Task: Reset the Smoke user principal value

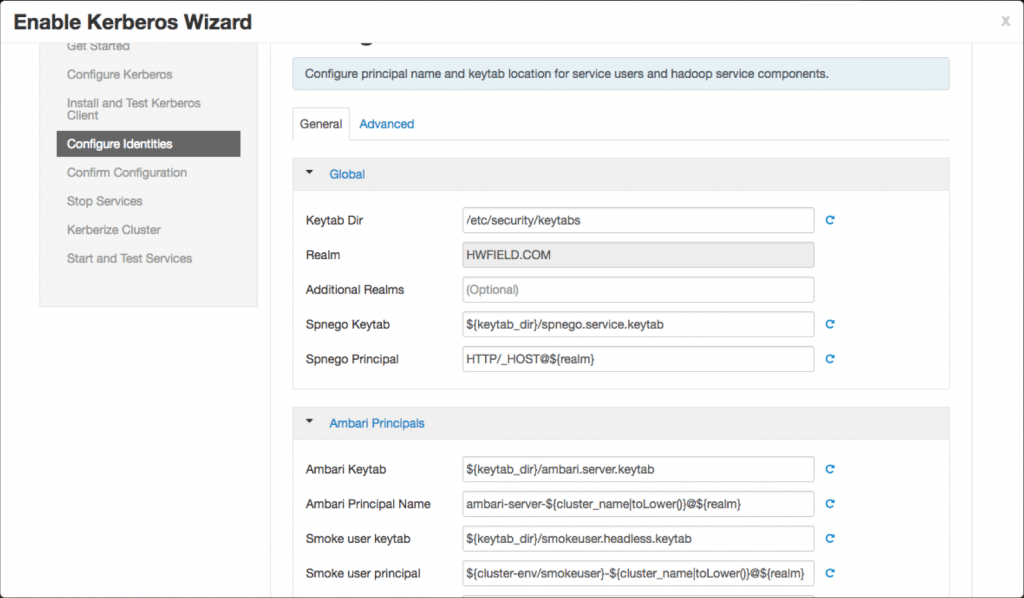Action: click(x=830, y=574)
